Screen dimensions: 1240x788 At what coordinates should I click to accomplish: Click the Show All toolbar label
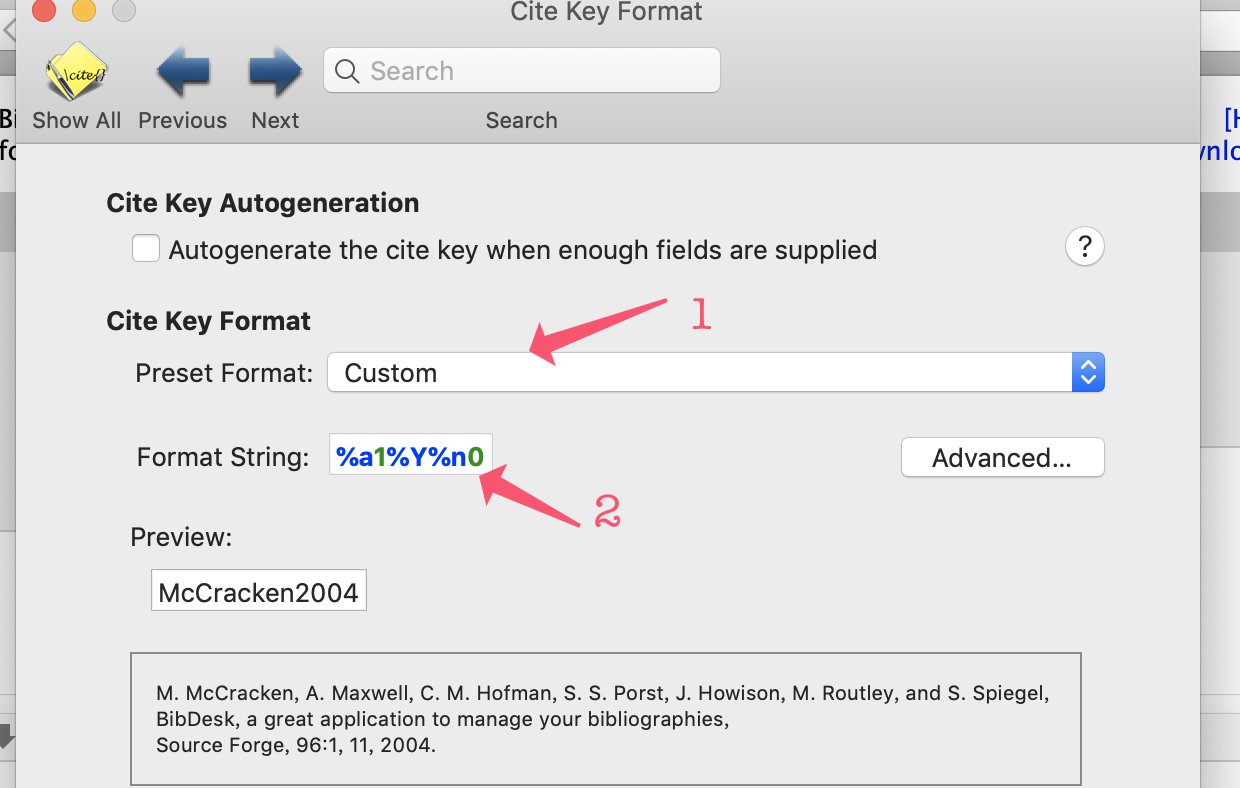point(76,120)
